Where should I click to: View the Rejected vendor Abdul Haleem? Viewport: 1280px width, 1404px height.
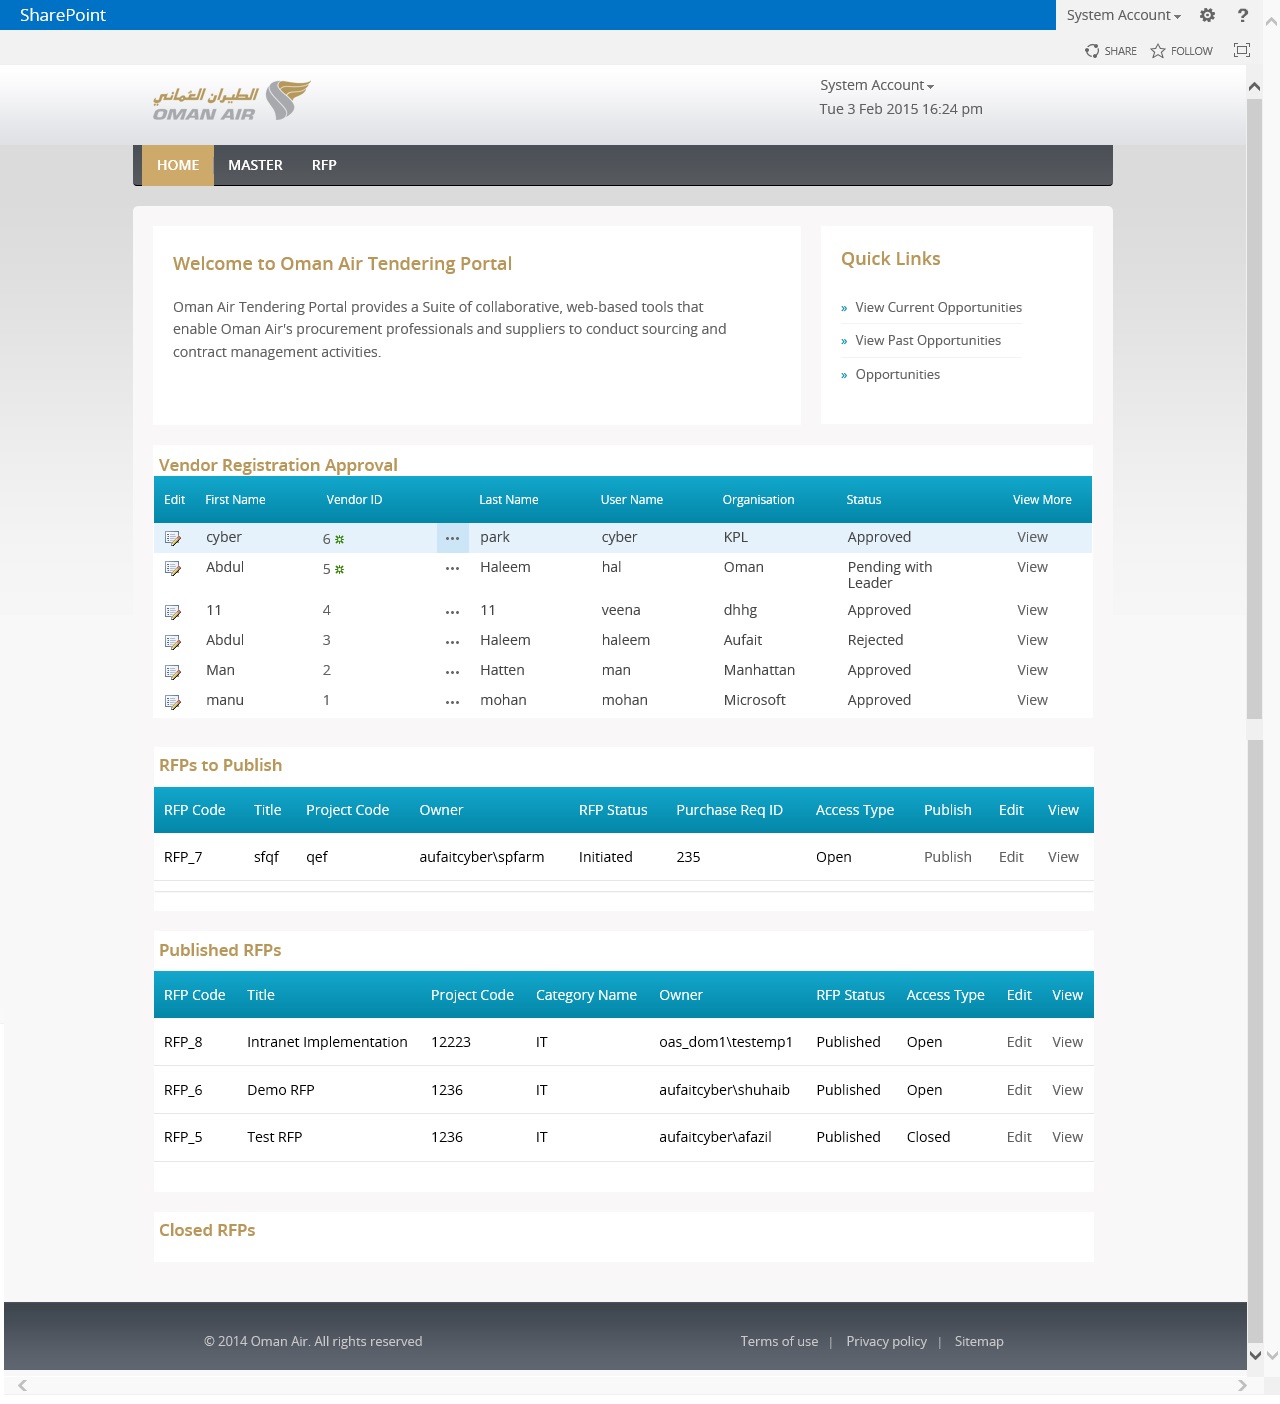coord(1032,640)
